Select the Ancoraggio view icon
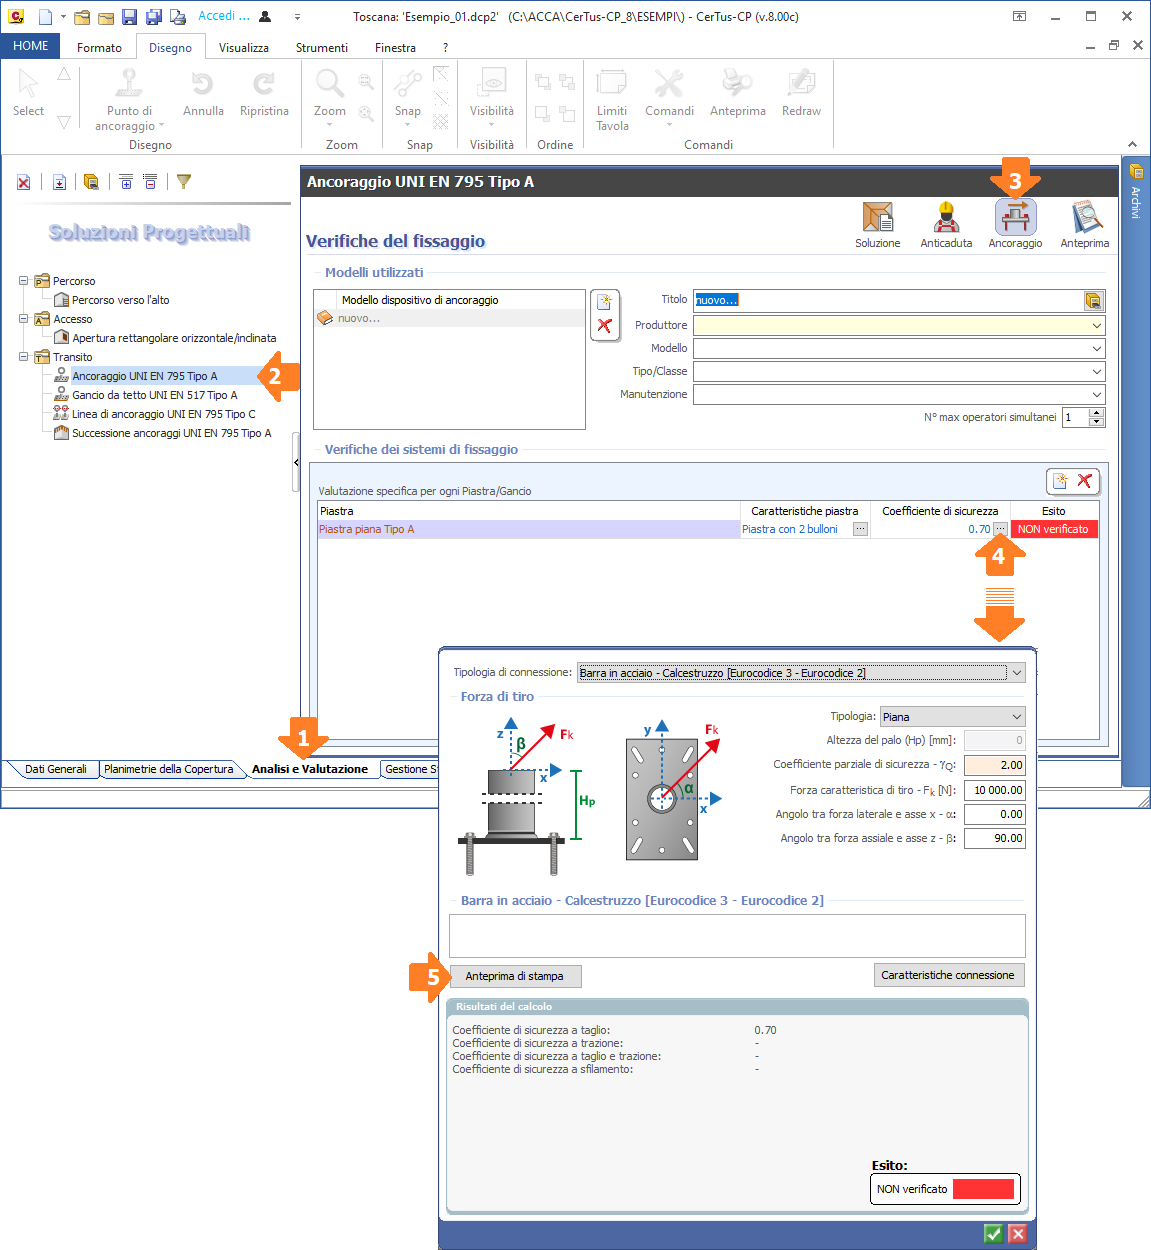The image size is (1151, 1250). [x=1015, y=225]
